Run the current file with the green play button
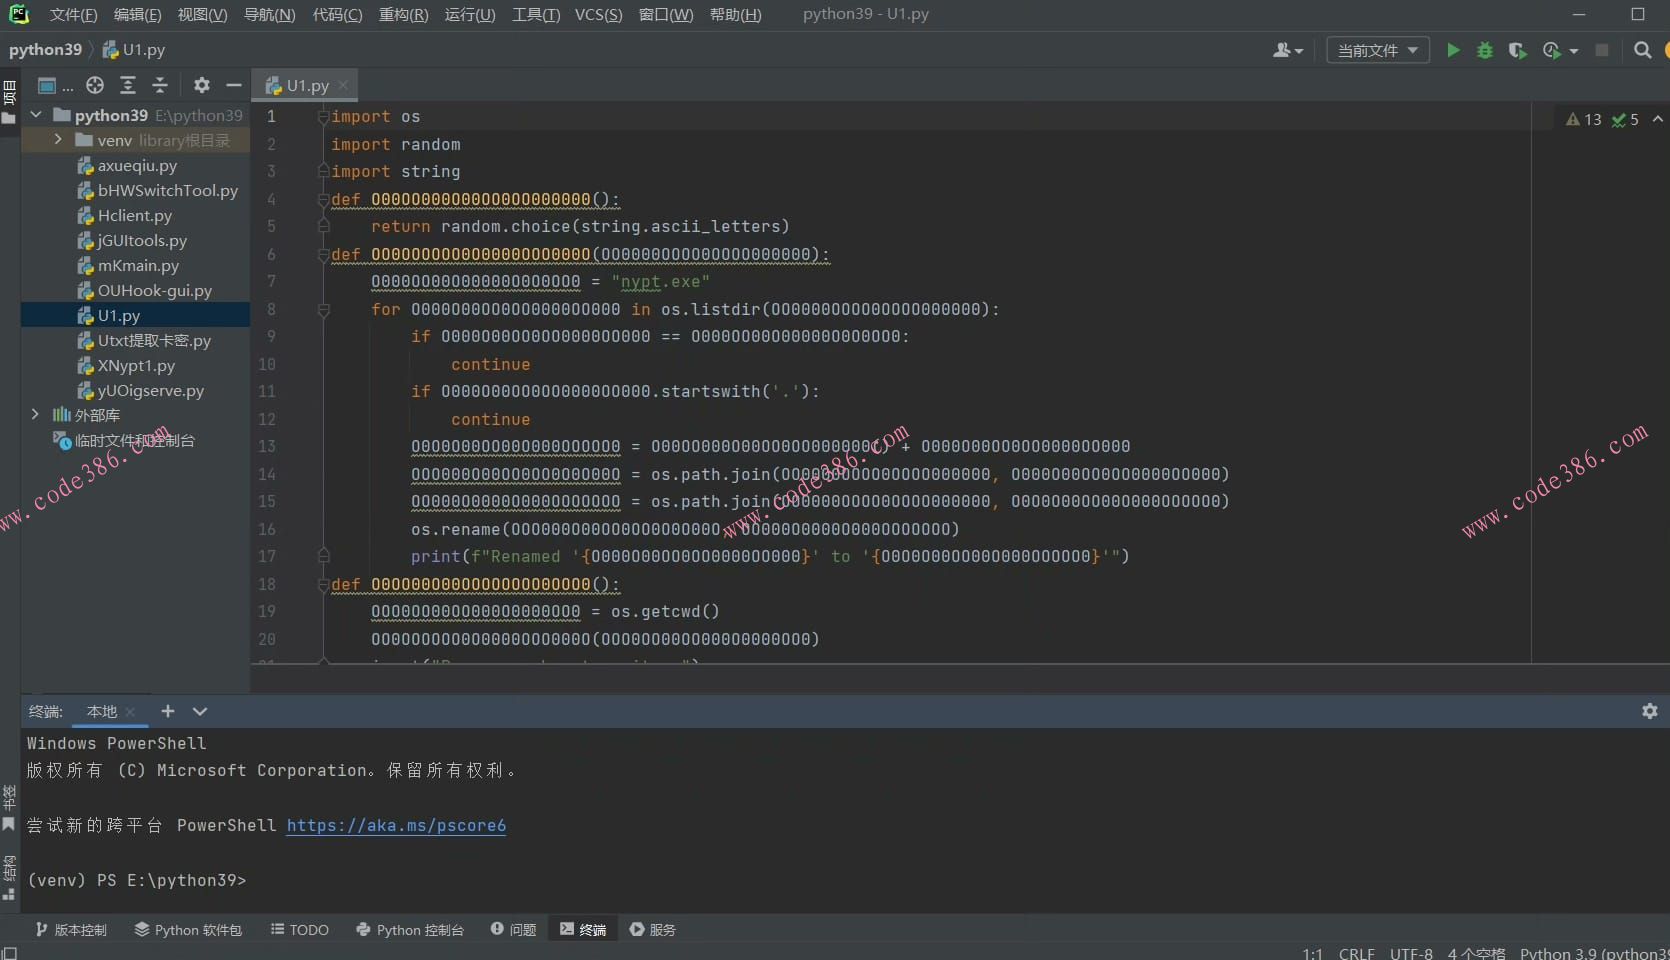The width and height of the screenshot is (1670, 960). point(1453,50)
